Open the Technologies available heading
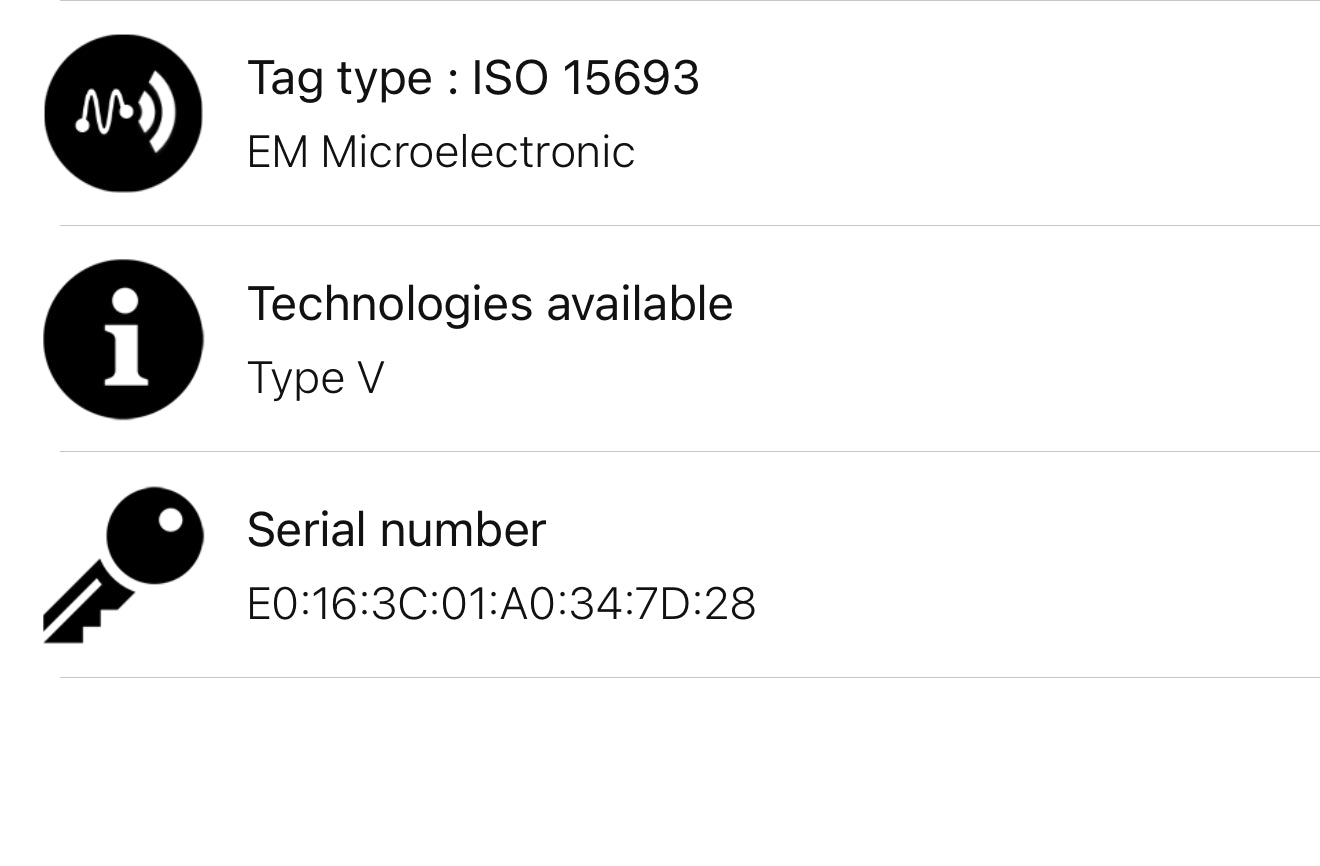1320x866 pixels. tap(490, 304)
